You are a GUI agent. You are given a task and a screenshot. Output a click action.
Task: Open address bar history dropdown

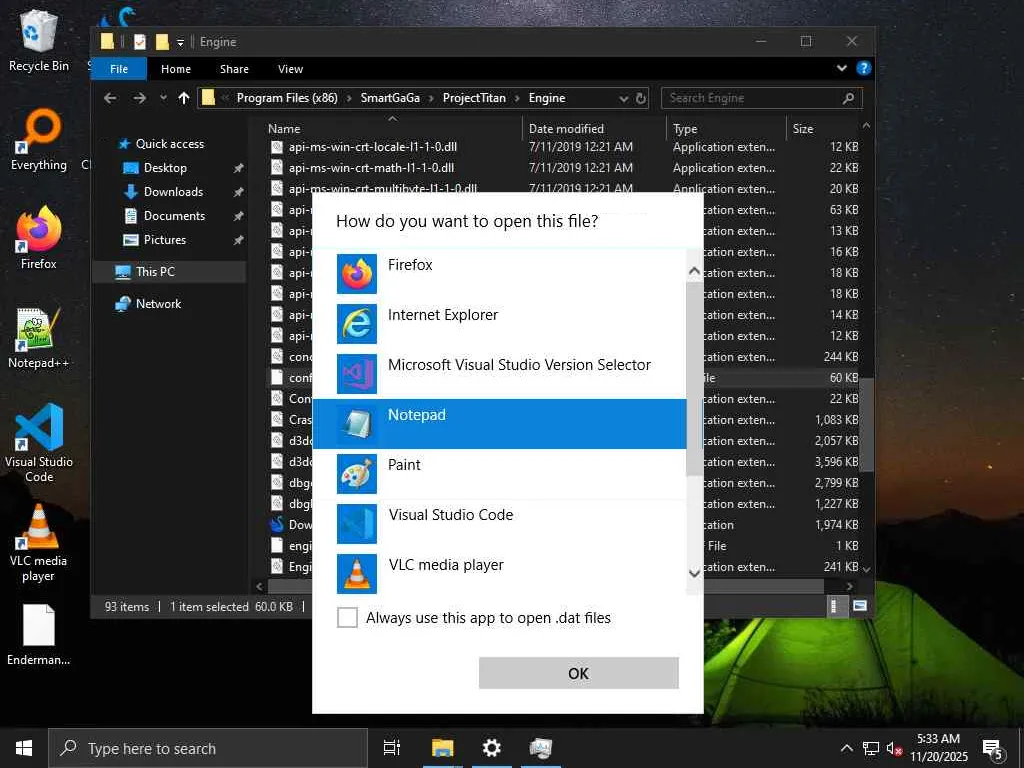(624, 99)
